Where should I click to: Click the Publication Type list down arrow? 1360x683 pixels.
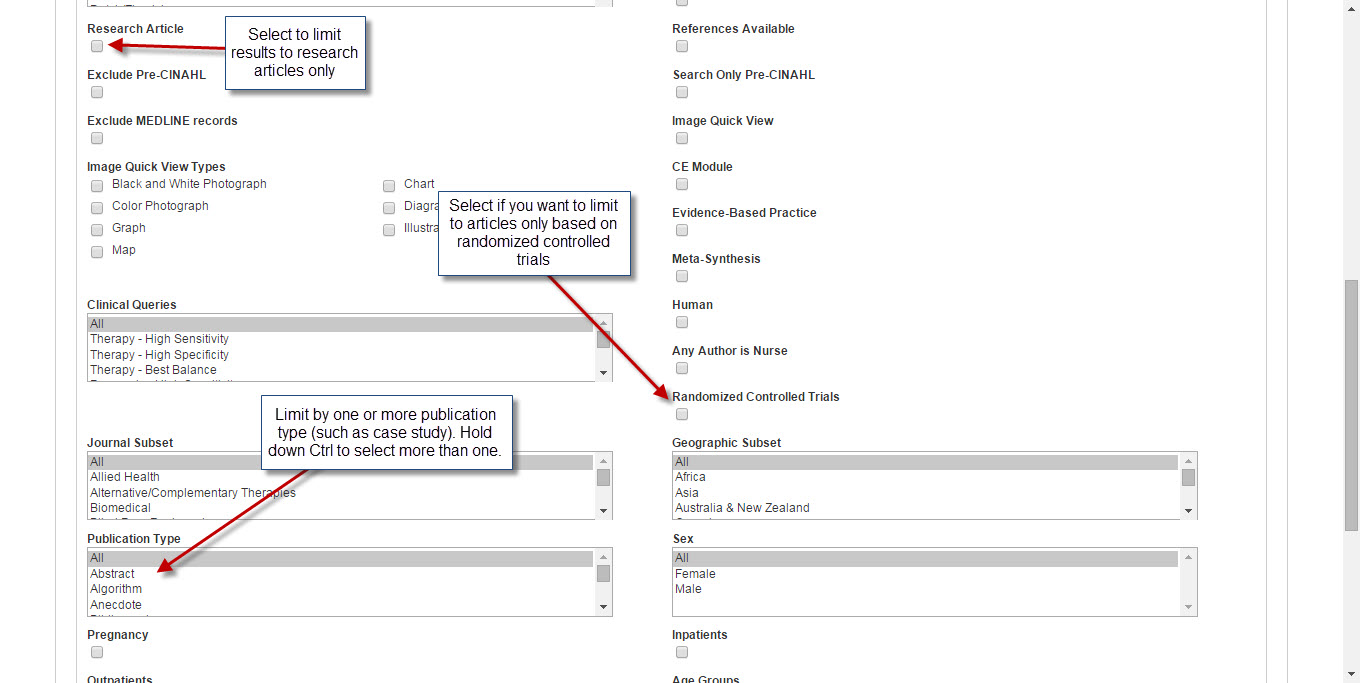click(603, 607)
